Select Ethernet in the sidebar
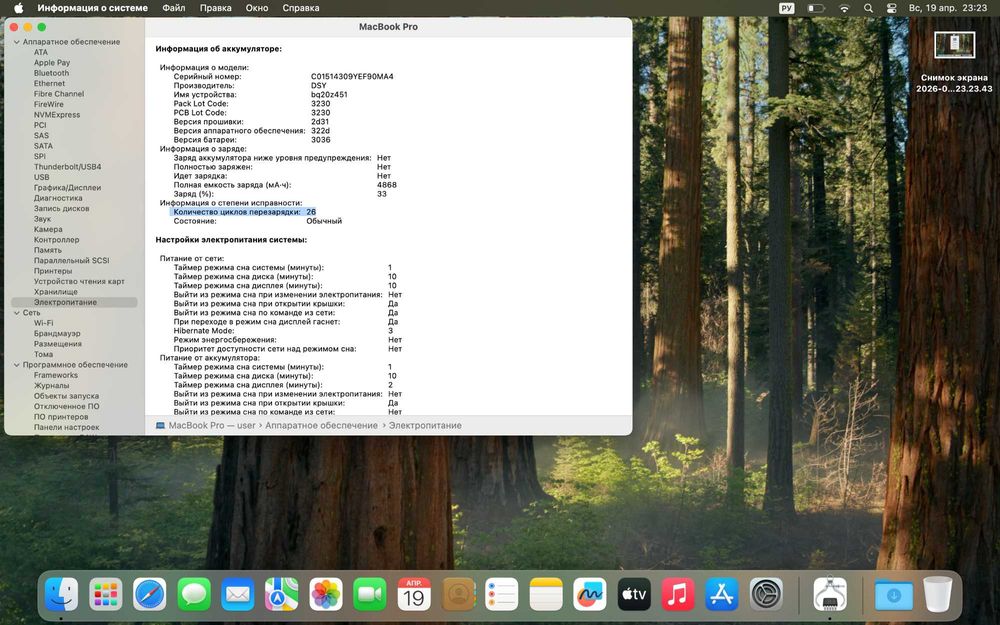Screen dimensions: 1000x625 (49, 84)
